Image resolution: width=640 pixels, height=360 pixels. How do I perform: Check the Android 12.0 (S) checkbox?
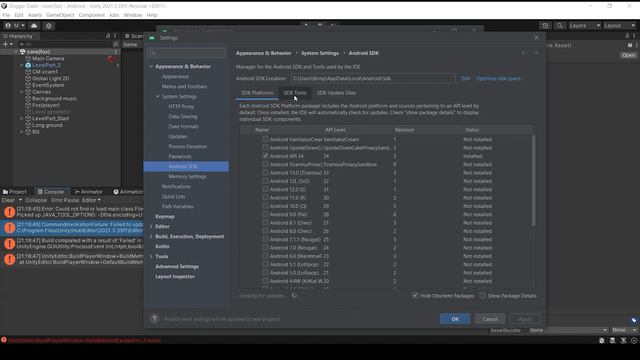(x=265, y=189)
